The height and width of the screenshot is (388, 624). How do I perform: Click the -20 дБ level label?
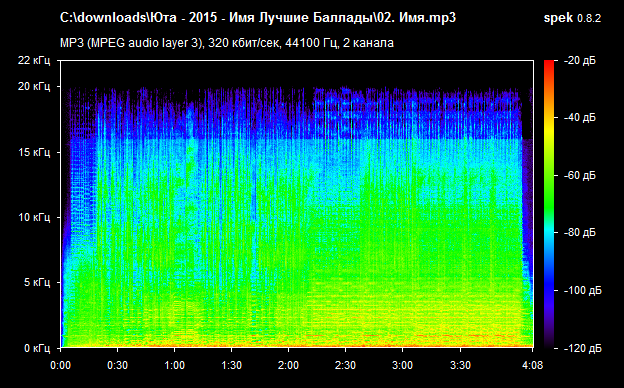pyautogui.click(x=580, y=61)
